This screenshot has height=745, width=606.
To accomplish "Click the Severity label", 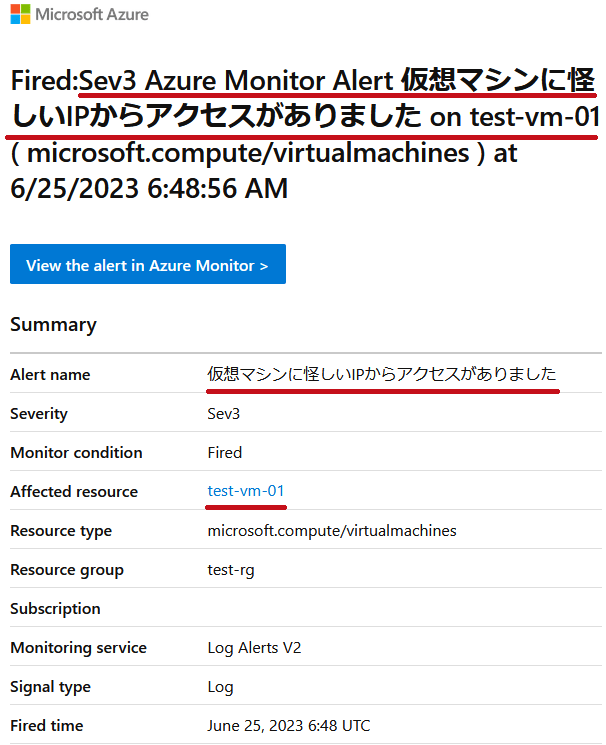I will tap(39, 414).
